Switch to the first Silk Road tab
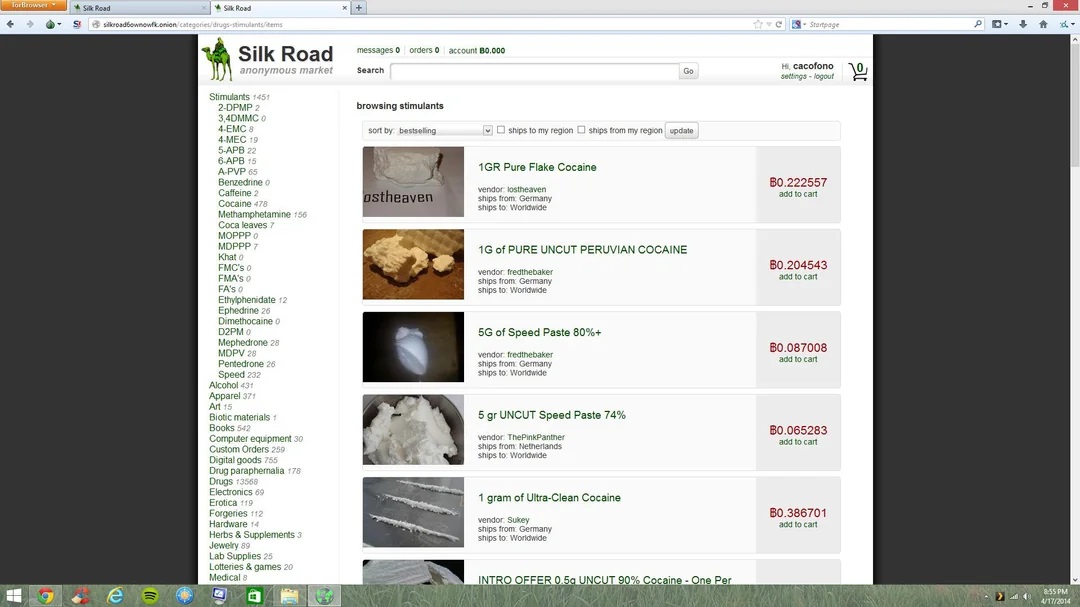This screenshot has width=1080, height=607. coord(140,8)
